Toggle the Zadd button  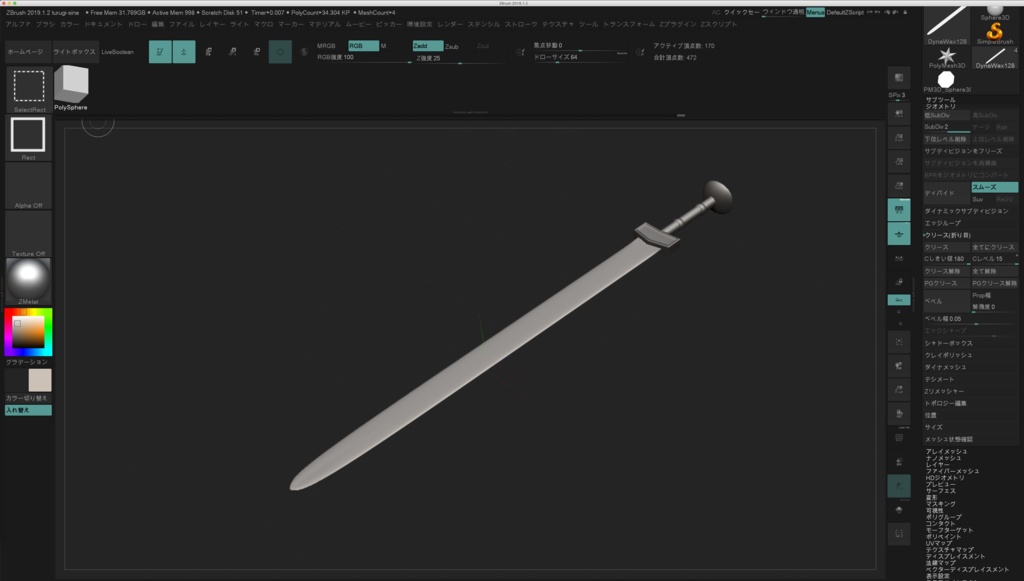(x=428, y=46)
